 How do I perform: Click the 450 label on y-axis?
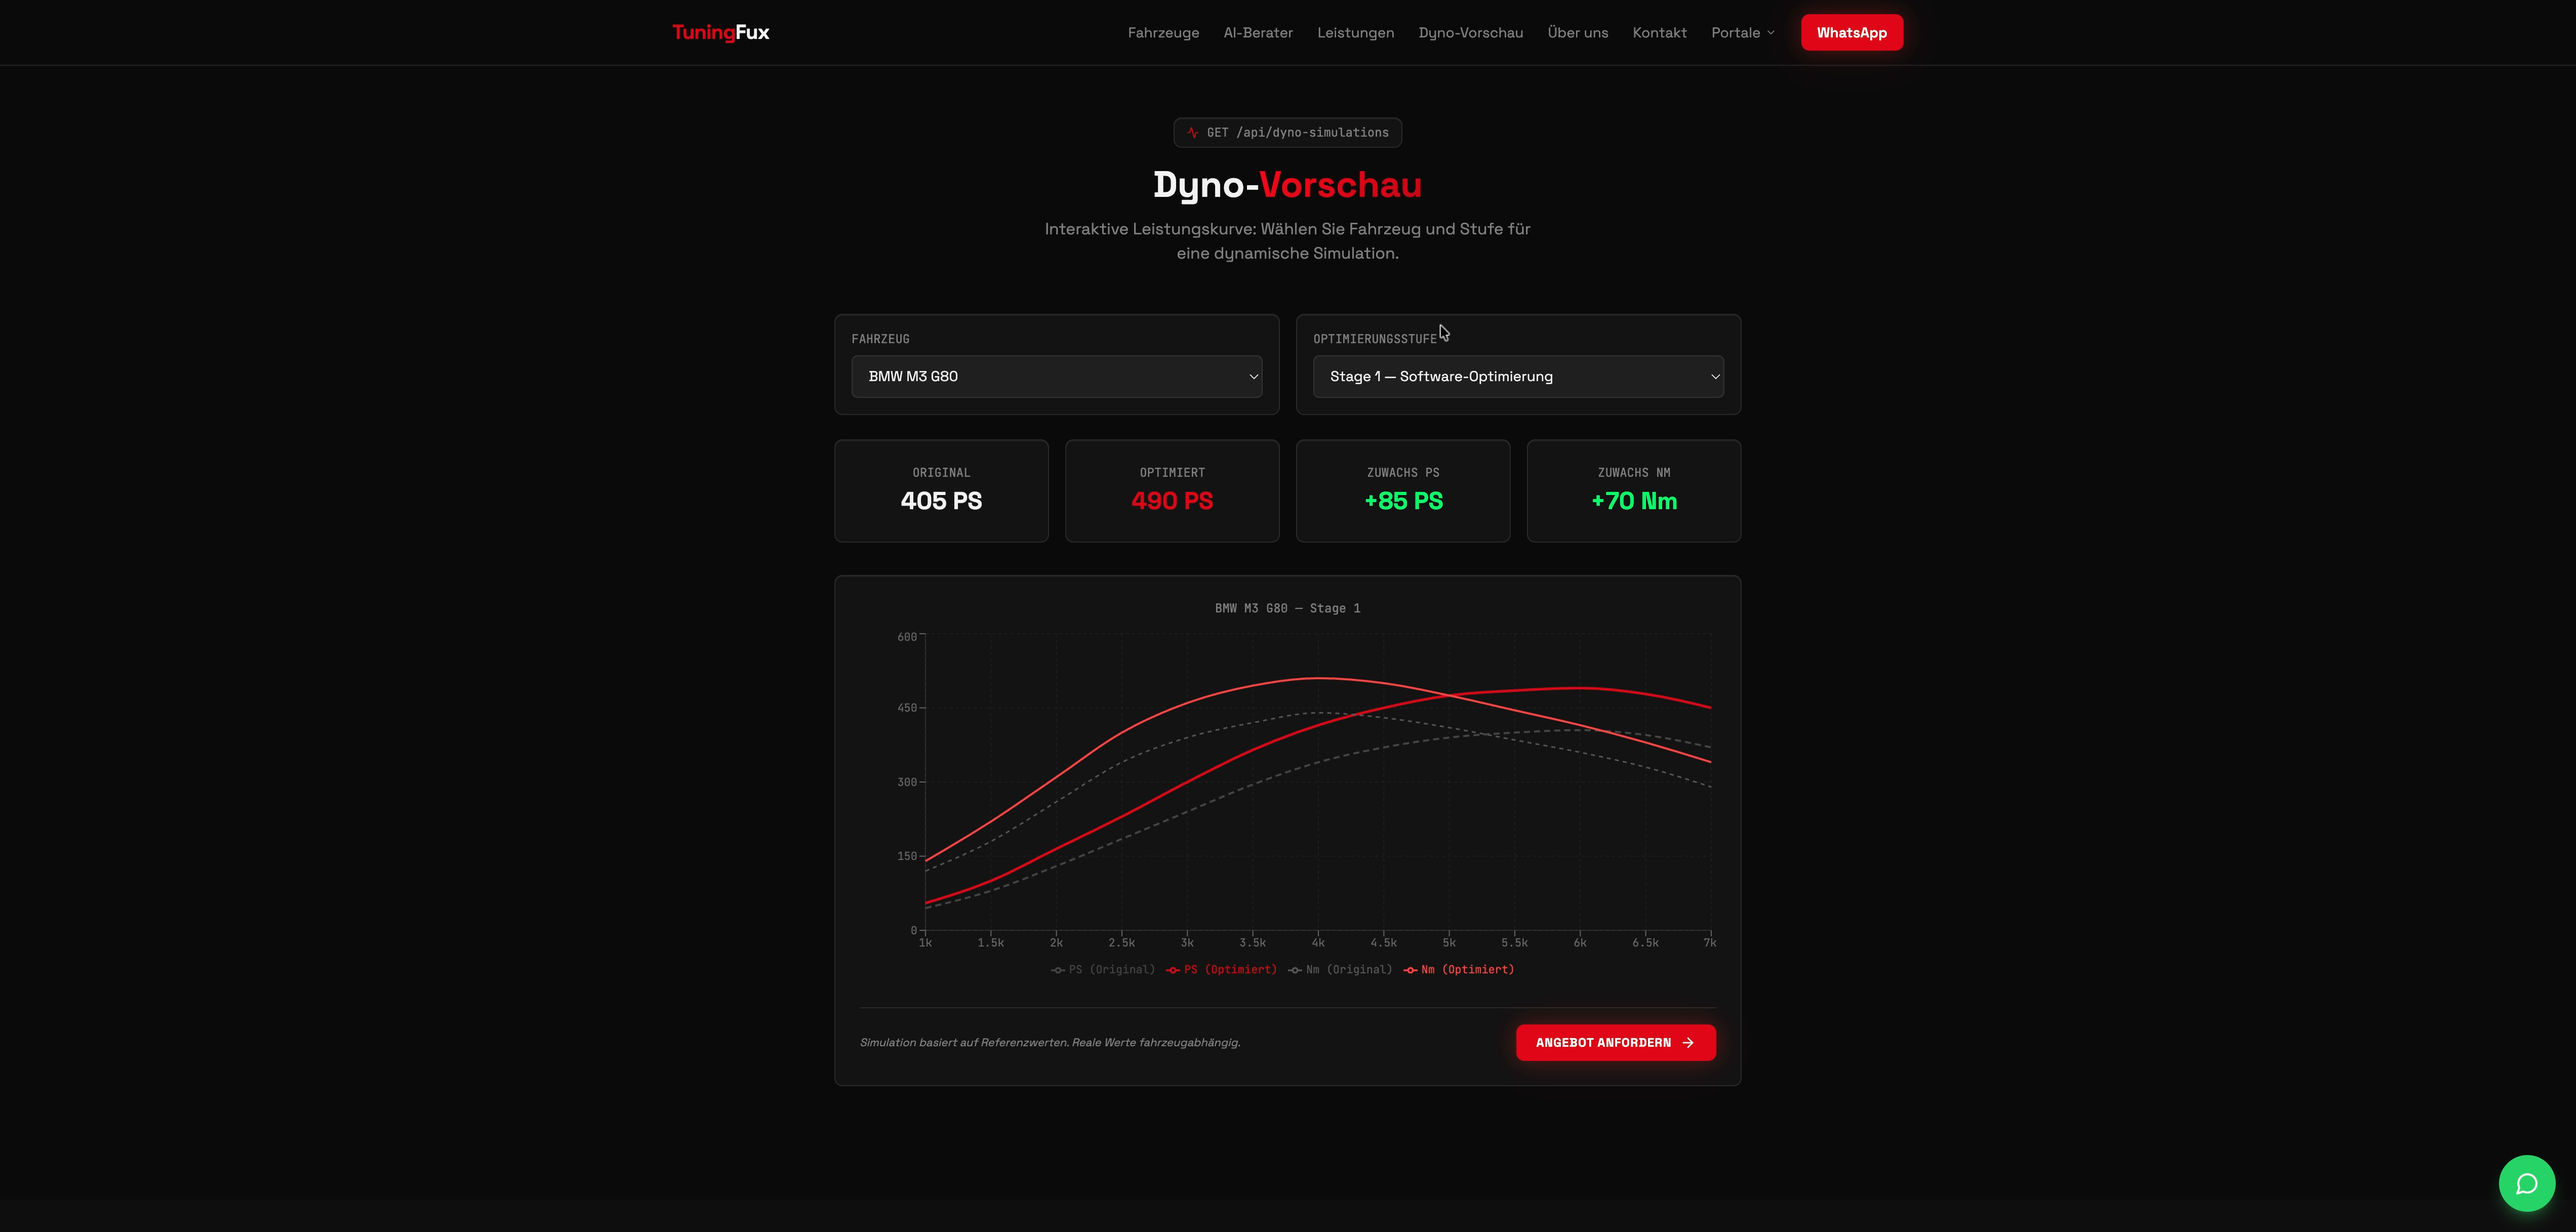(x=907, y=707)
